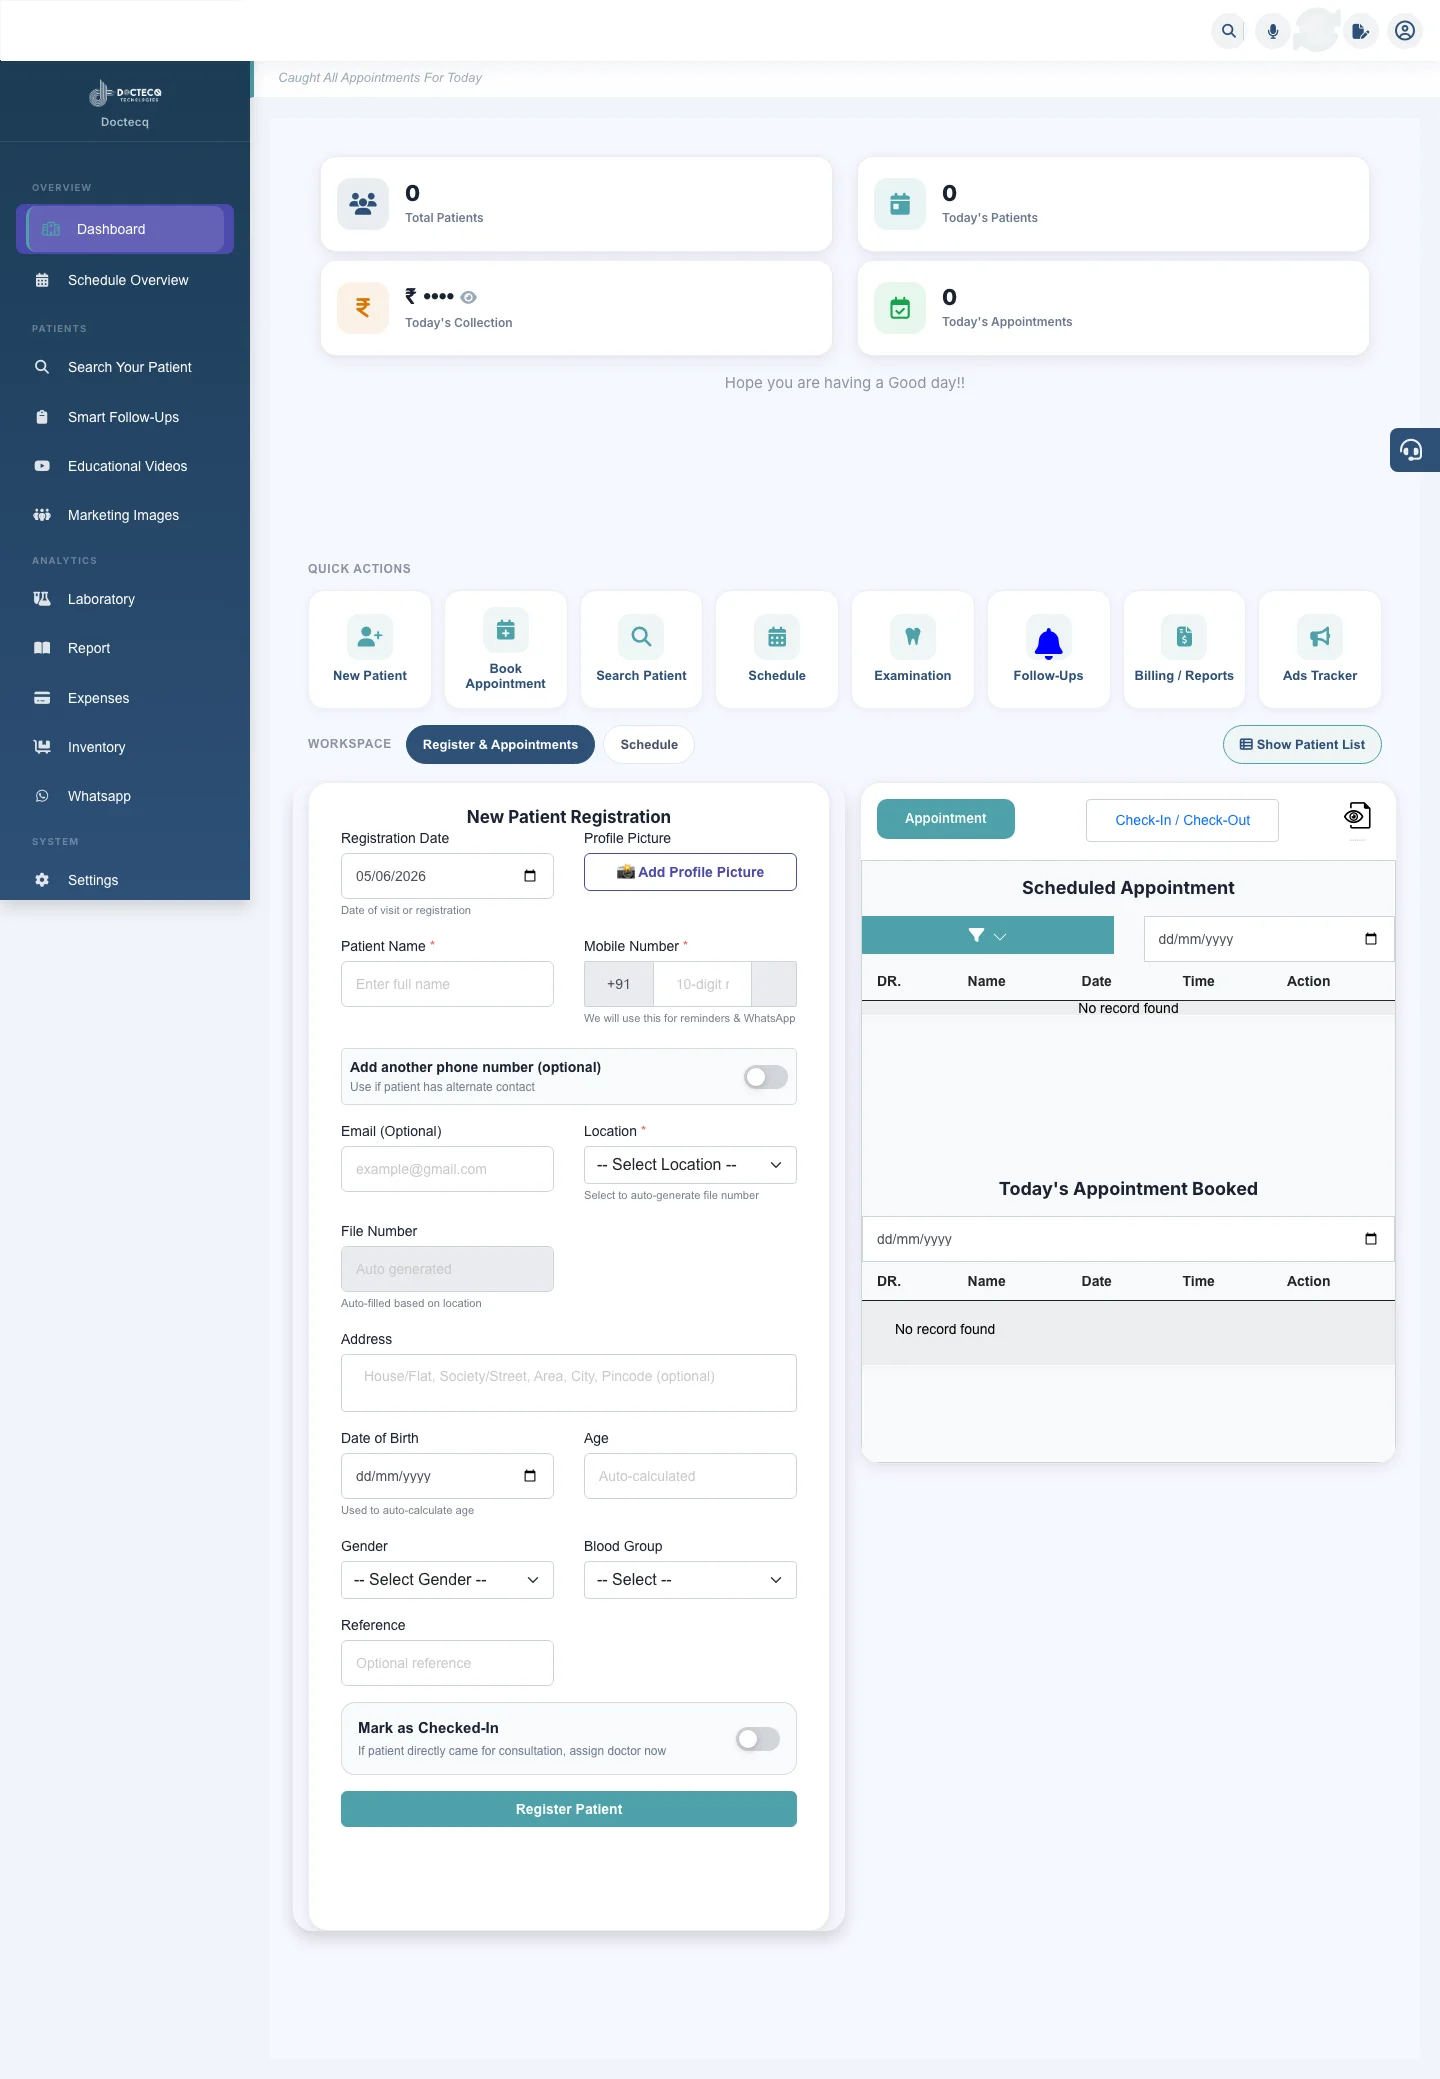Open the headset support widget
1440x2079 pixels.
[1414, 450]
